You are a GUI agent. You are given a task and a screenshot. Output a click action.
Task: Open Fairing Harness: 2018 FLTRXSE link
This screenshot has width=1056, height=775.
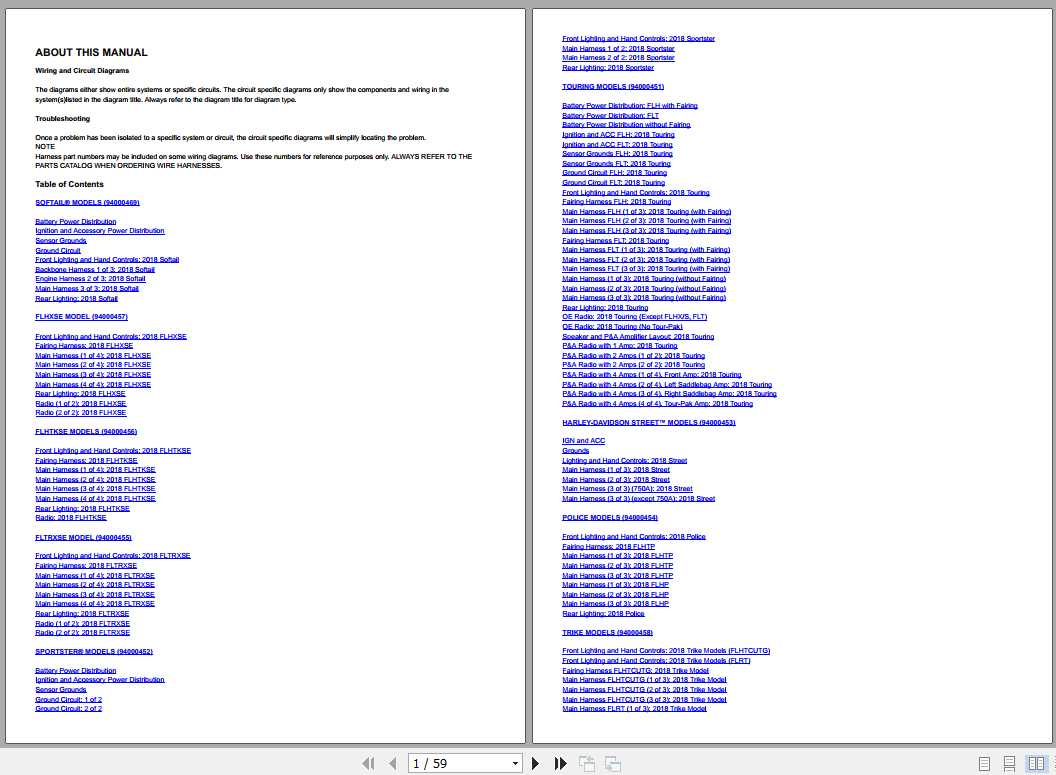tap(86, 566)
